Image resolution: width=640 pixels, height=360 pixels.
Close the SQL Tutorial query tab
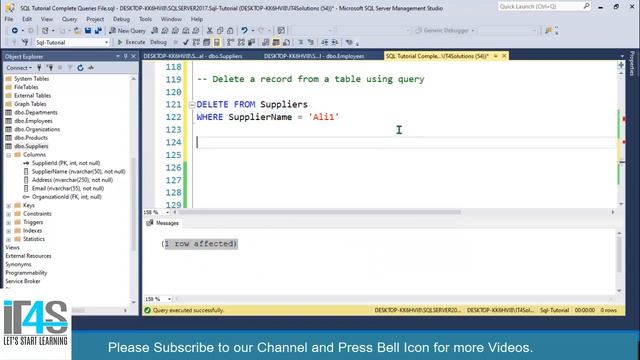coord(504,56)
